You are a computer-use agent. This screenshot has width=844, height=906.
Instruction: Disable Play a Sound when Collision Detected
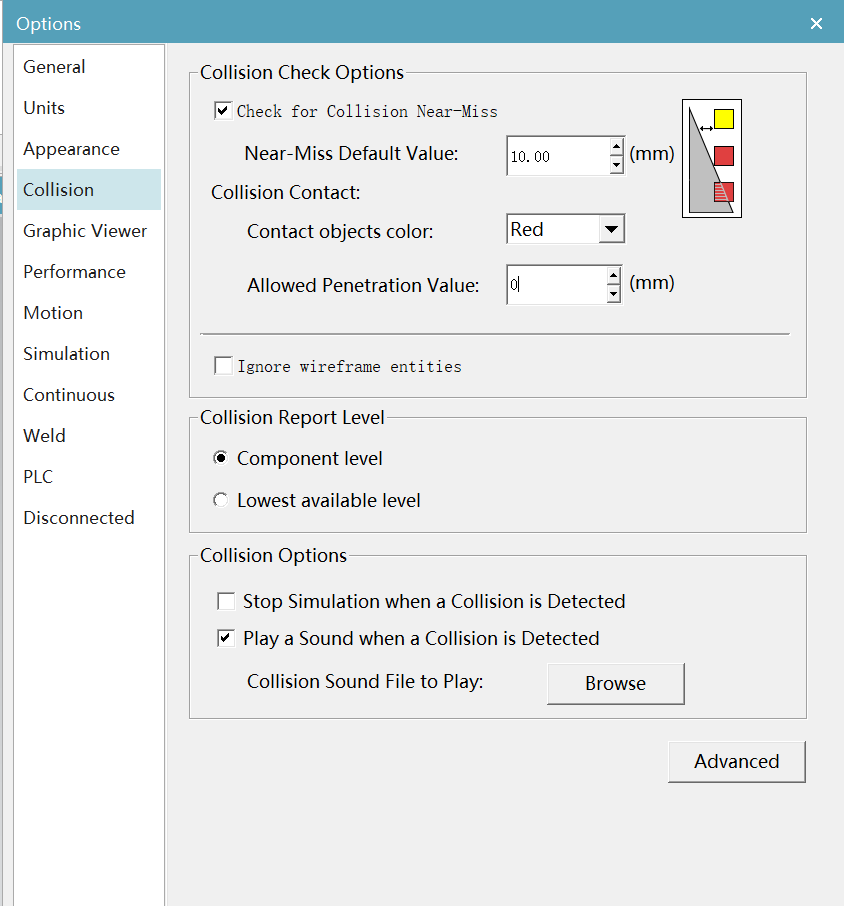coord(226,638)
